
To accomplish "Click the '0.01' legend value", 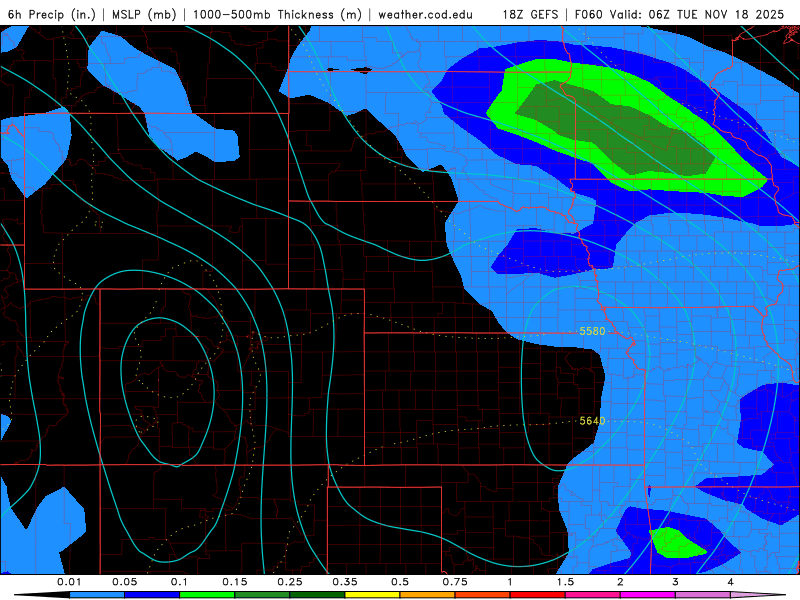I will pos(69,582).
